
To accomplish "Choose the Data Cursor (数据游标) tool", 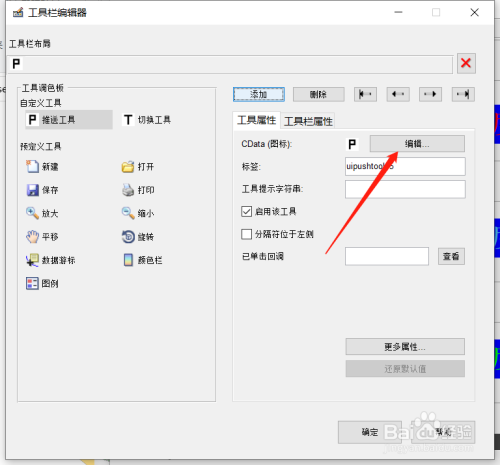I will click(51, 260).
